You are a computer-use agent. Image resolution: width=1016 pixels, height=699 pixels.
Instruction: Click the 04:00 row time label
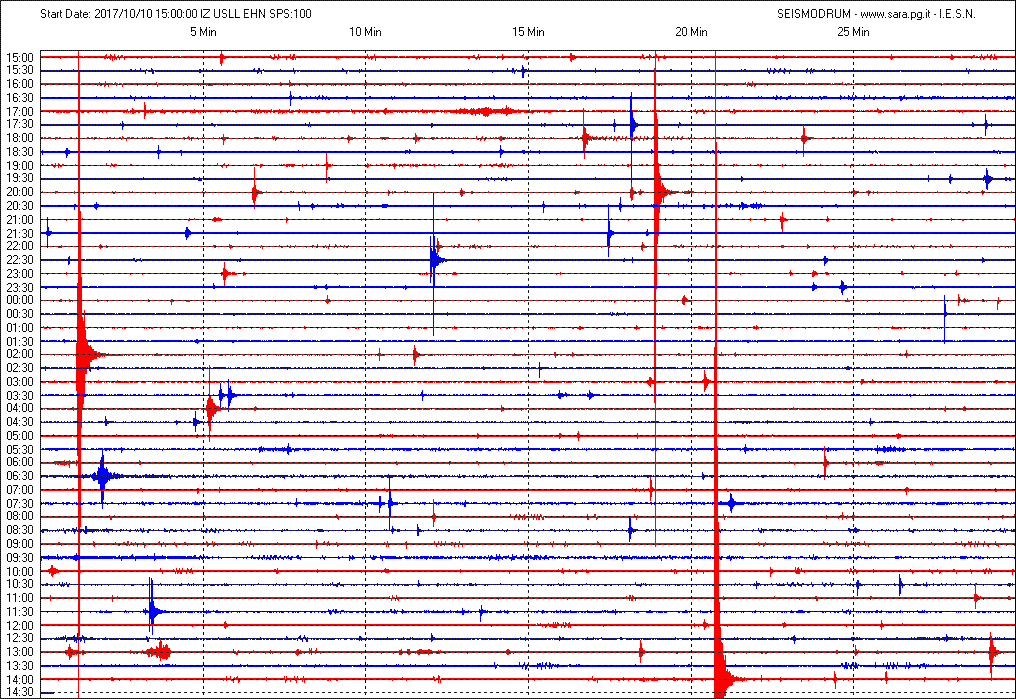click(x=20, y=409)
